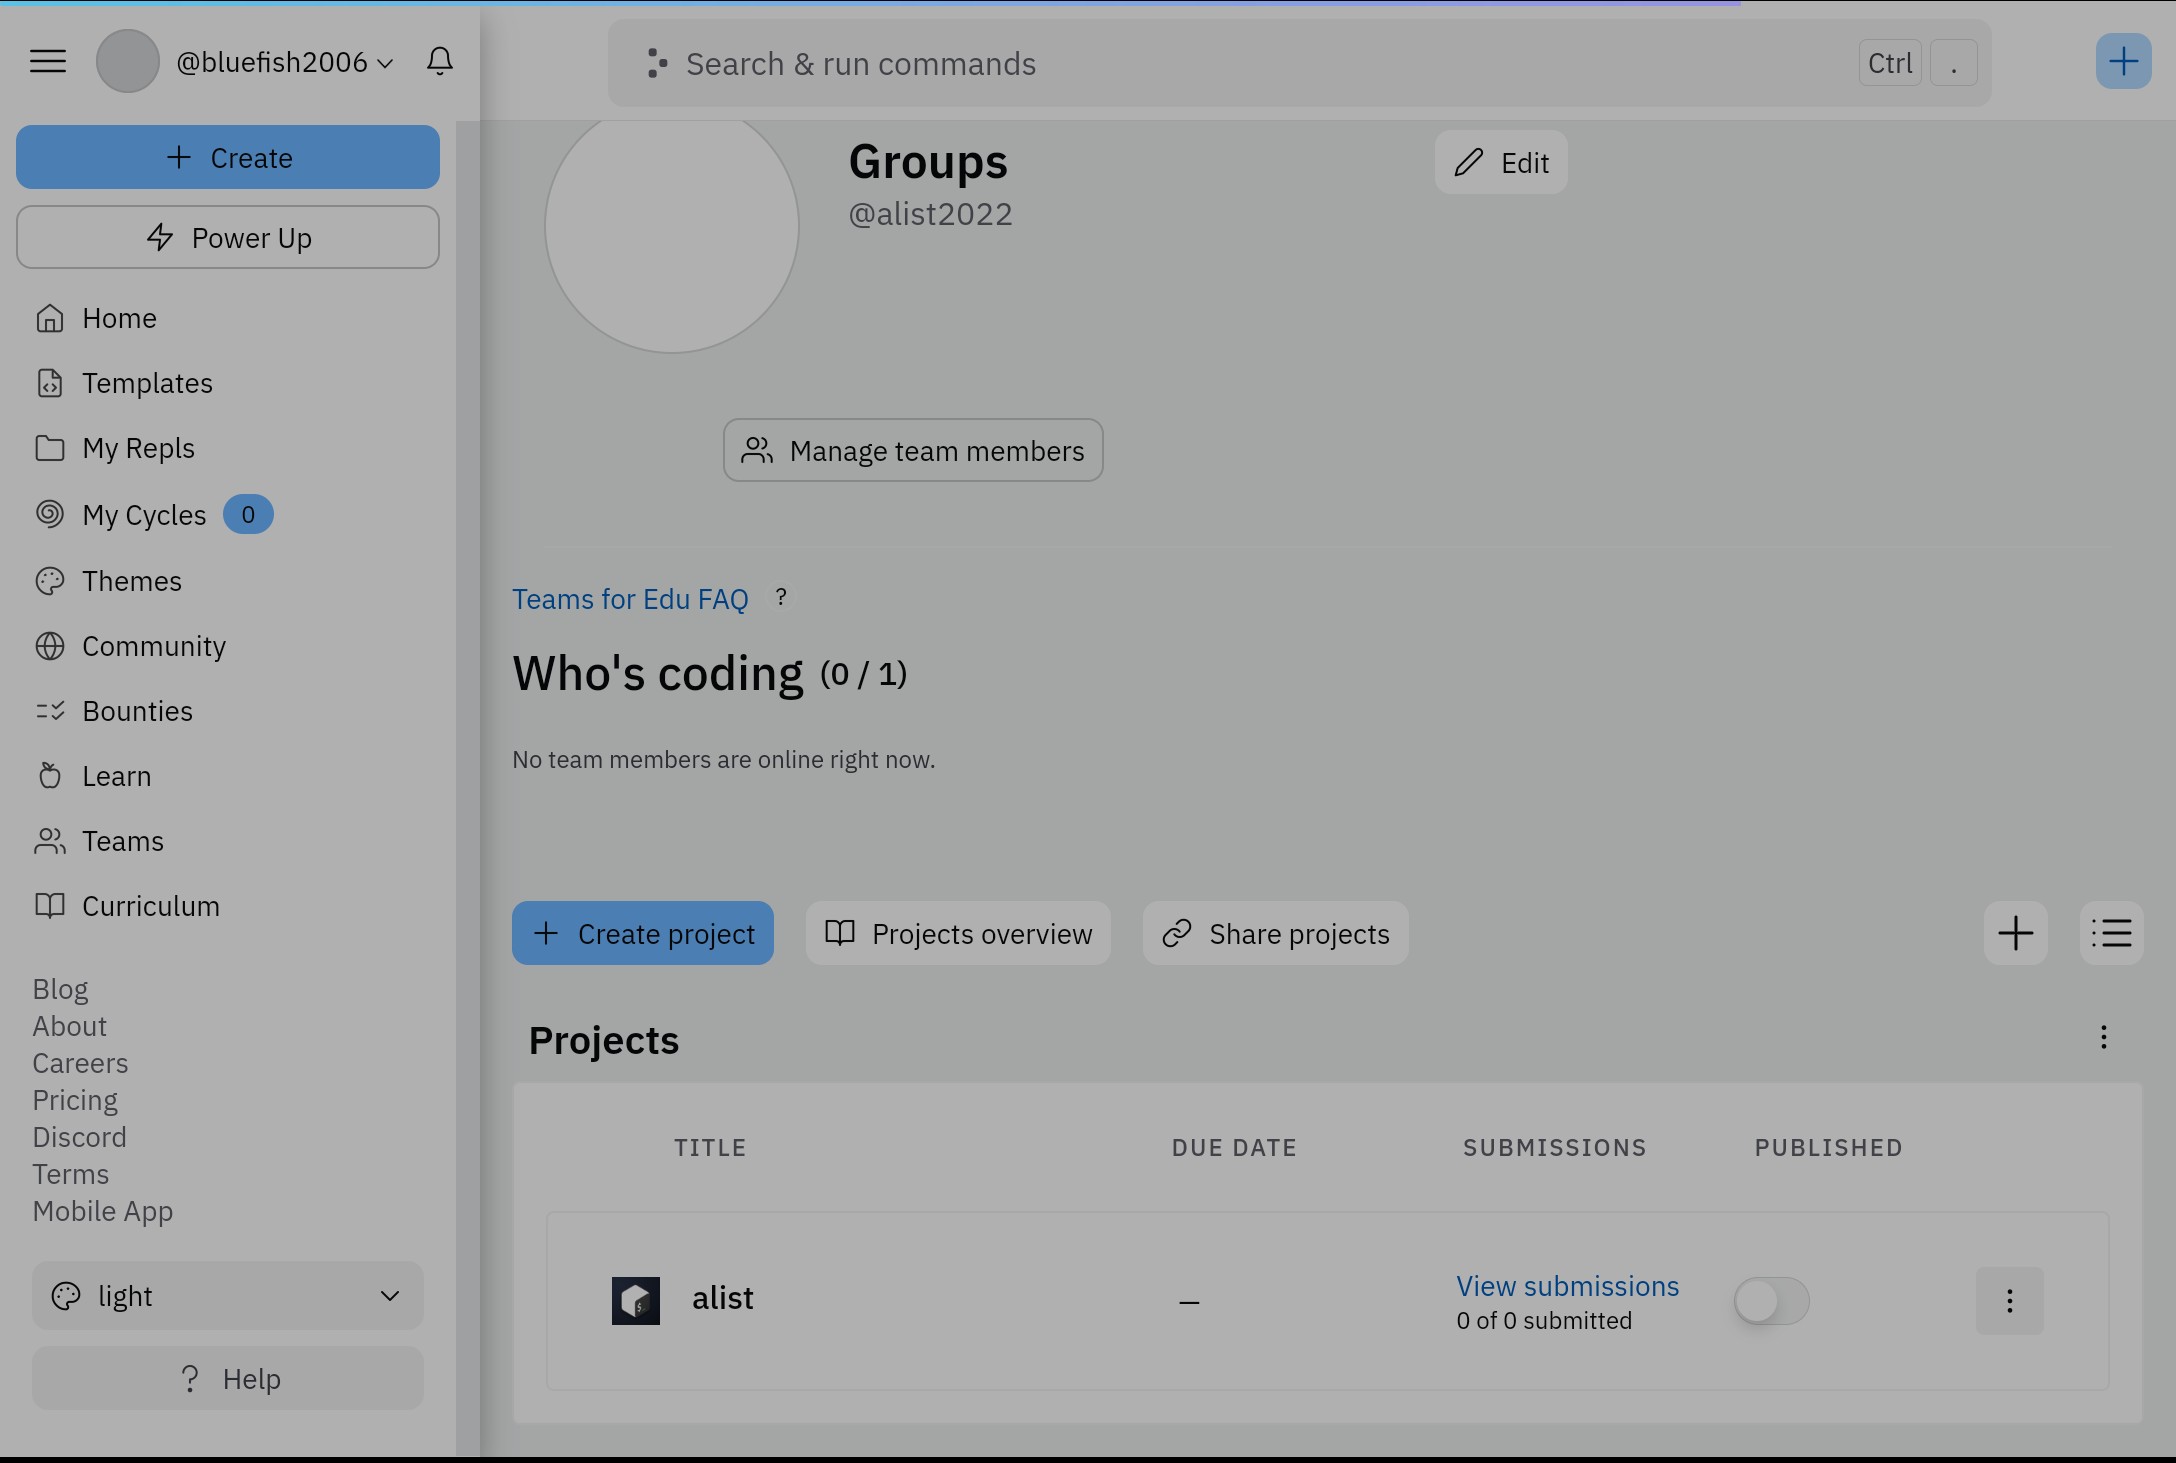Expand the @bluefish2006 account dropdown

[x=285, y=62]
